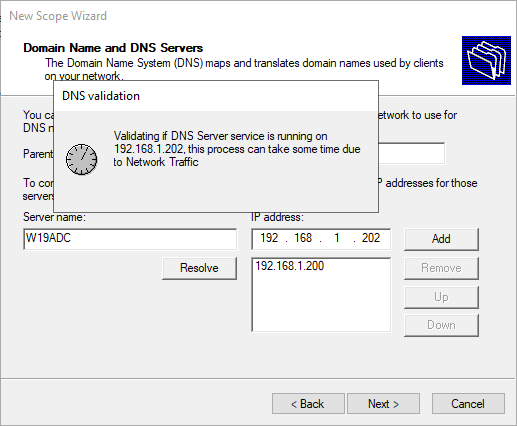Select 192.168.1.200 in the DNS server list
Image resolution: width=517 pixels, height=426 pixels.
289,266
